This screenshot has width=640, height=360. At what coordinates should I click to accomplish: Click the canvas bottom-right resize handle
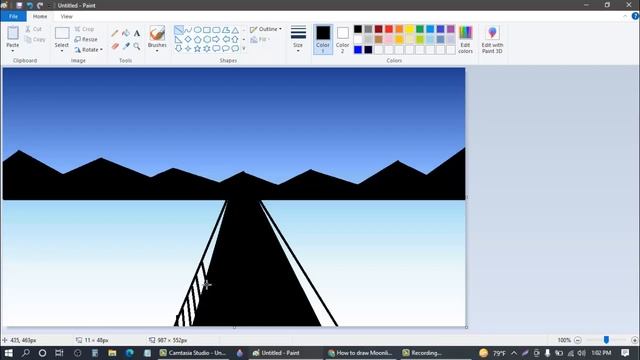tap(467, 327)
